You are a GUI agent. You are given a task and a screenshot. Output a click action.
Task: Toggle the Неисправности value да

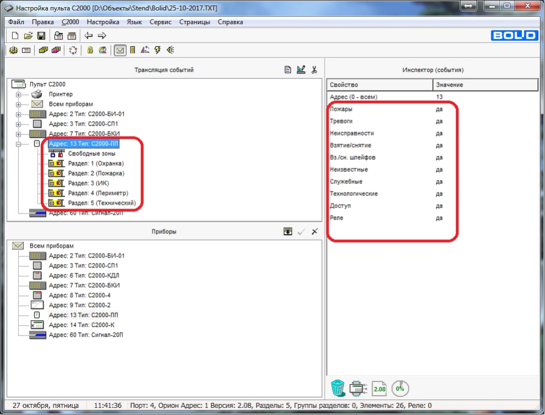pos(439,133)
